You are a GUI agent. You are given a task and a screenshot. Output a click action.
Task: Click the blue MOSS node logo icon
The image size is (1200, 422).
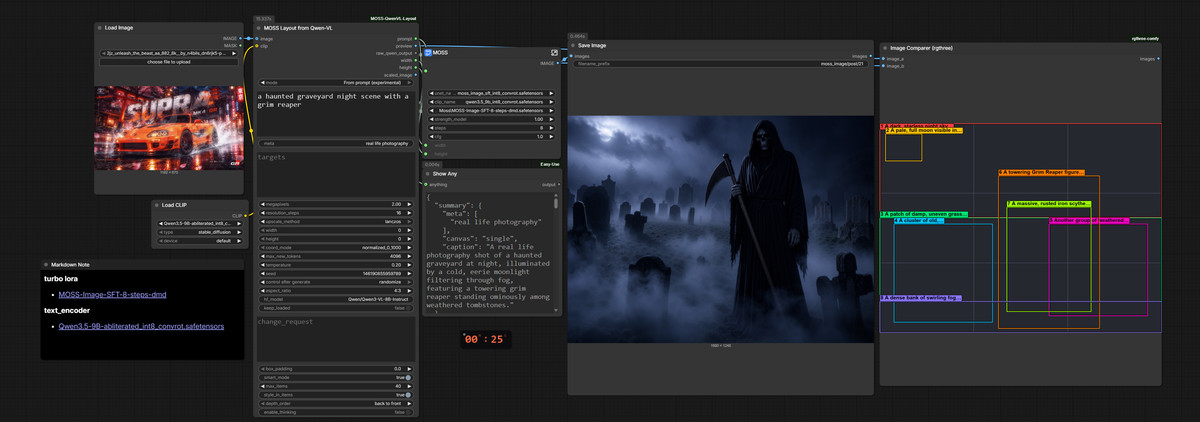pyautogui.click(x=427, y=52)
